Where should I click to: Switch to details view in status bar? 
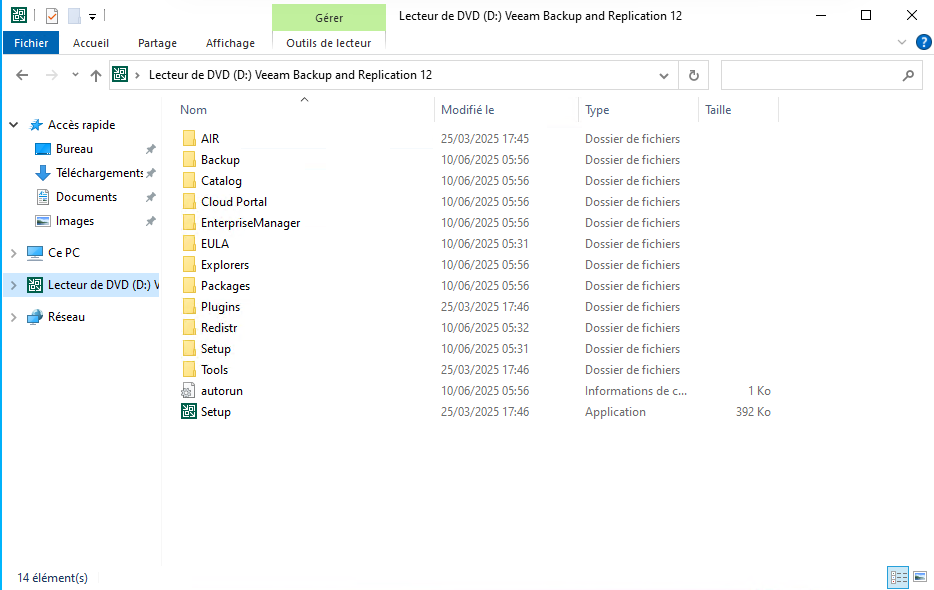point(897,577)
